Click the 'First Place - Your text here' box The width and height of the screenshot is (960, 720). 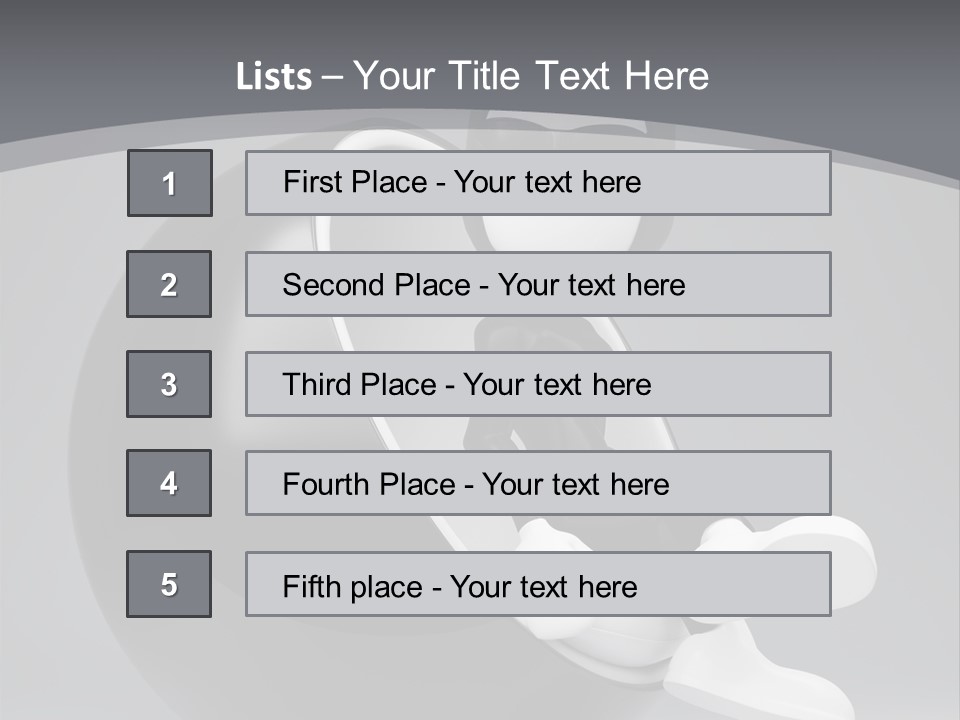[538, 183]
